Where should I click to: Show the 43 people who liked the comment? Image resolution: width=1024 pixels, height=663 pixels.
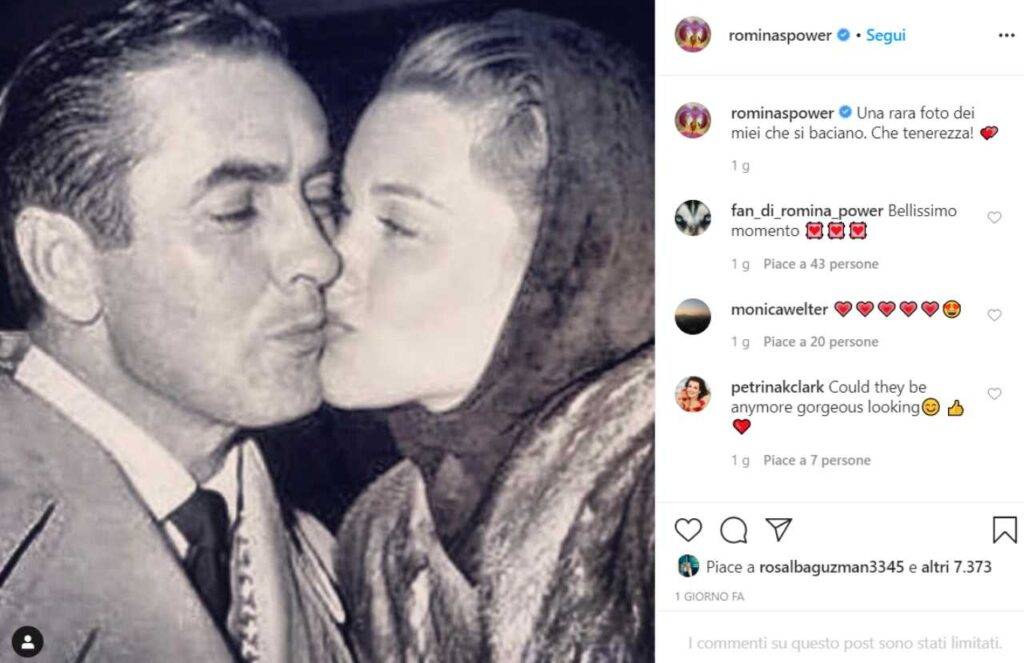click(820, 264)
